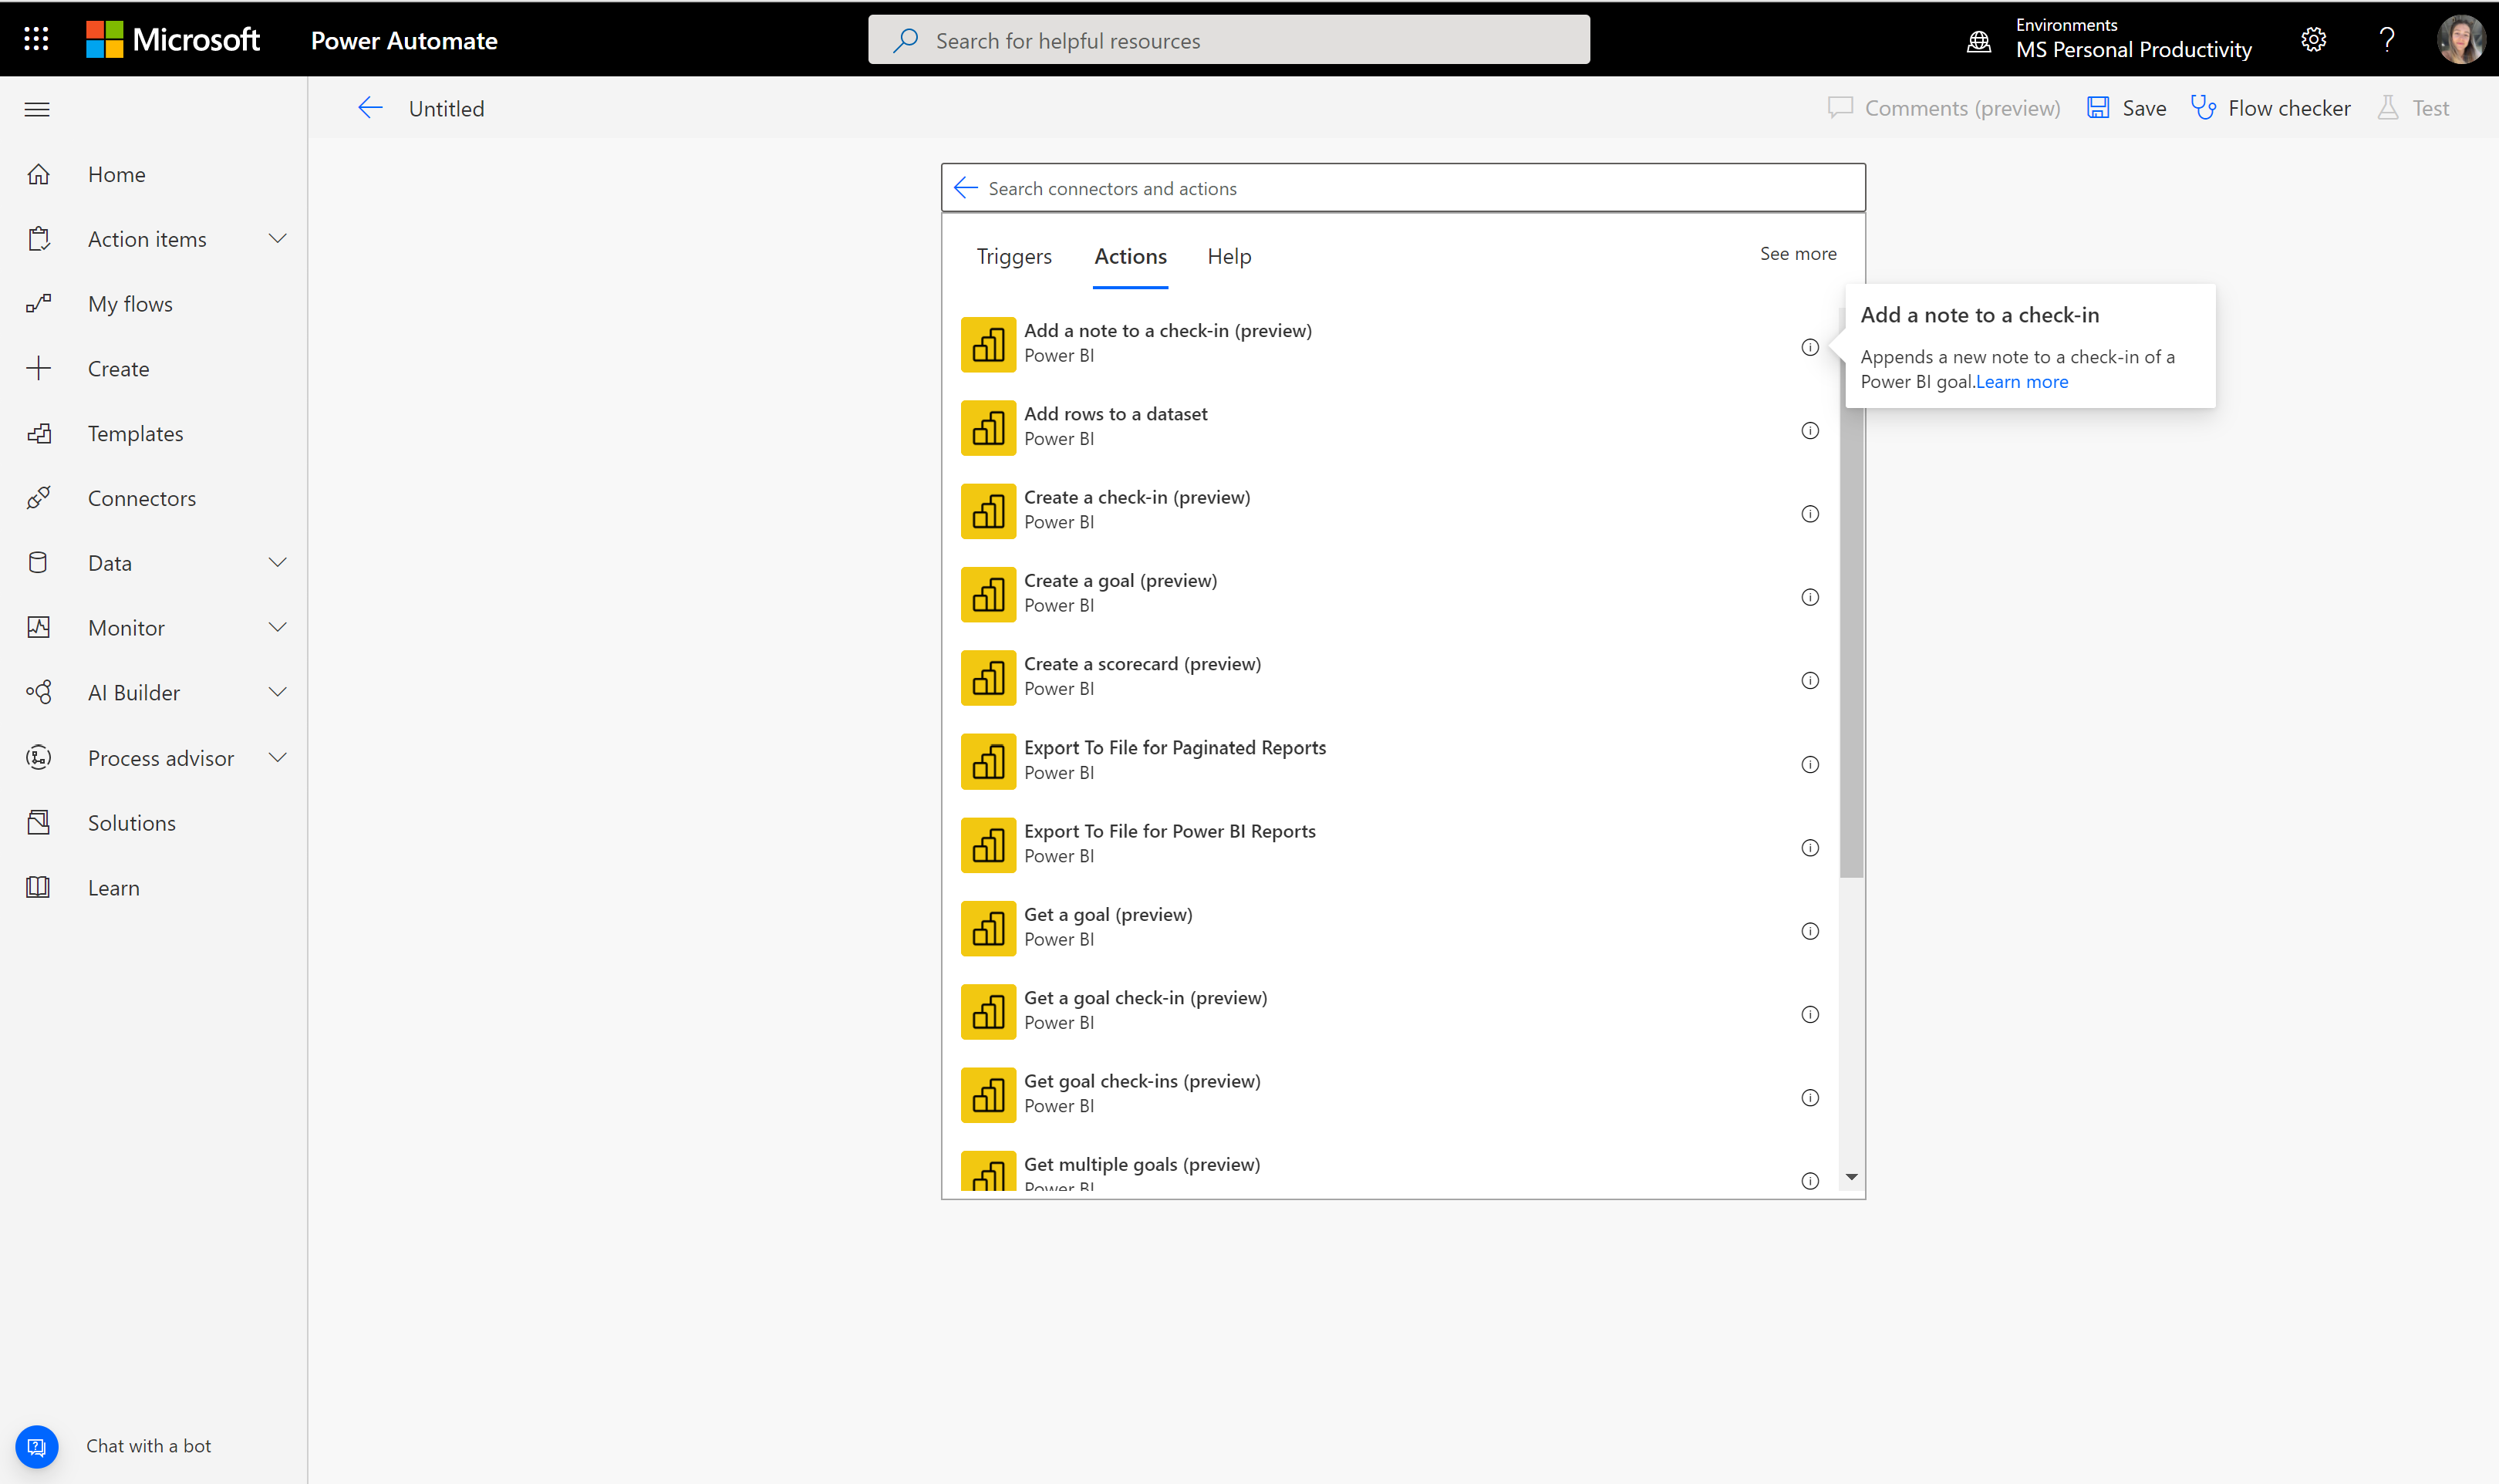This screenshot has height=1484, width=2499.
Task: Click the Export To File for Paginated Reports icon
Action: (x=987, y=761)
